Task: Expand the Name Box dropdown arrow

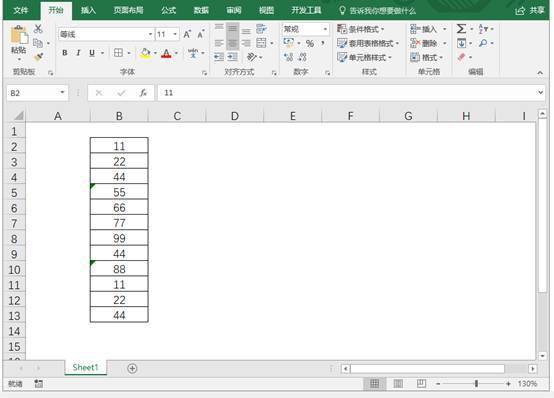Action: [62, 93]
